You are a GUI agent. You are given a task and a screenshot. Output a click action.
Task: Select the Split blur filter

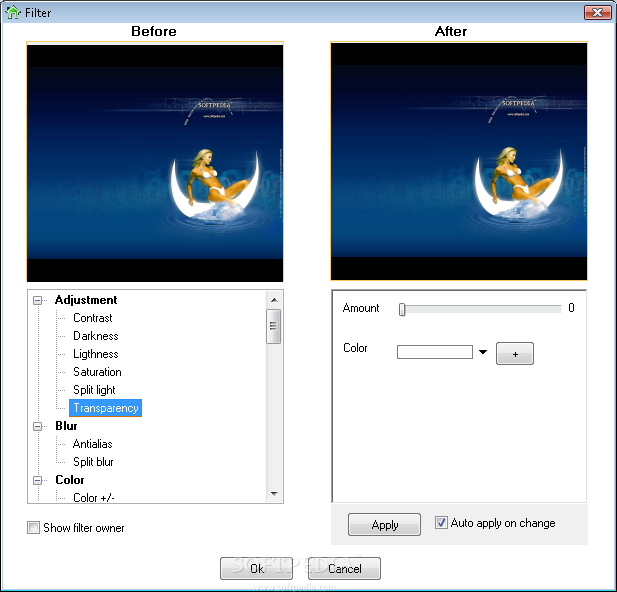pos(93,462)
